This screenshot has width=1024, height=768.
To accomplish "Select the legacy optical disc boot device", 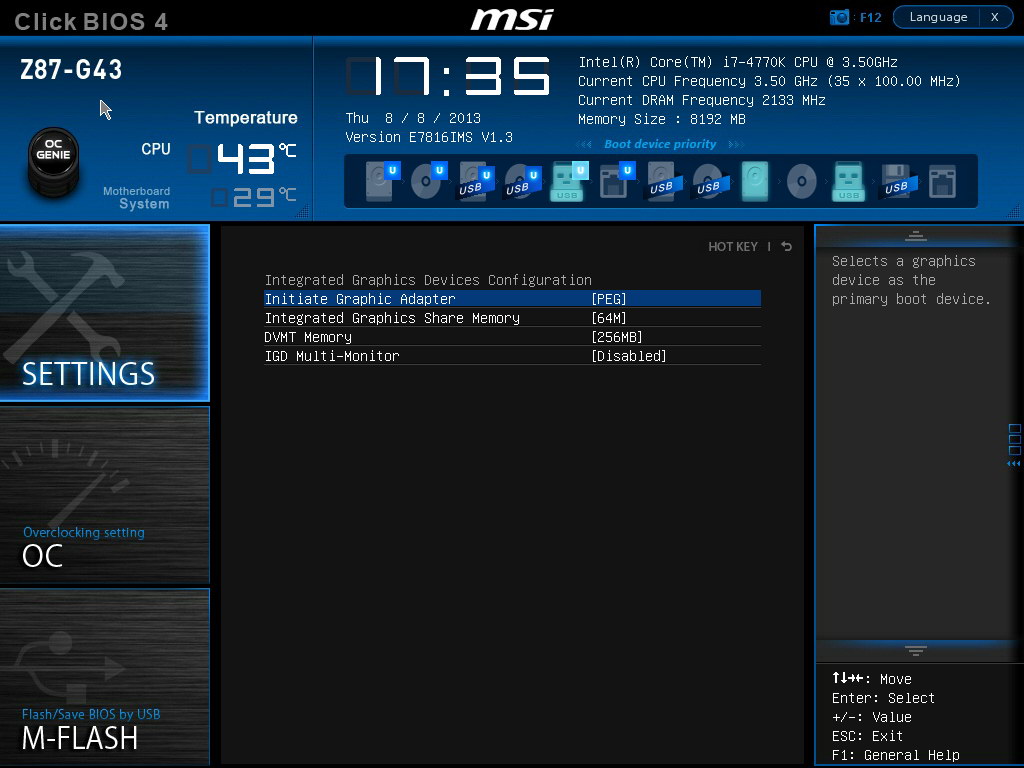I will (801, 181).
